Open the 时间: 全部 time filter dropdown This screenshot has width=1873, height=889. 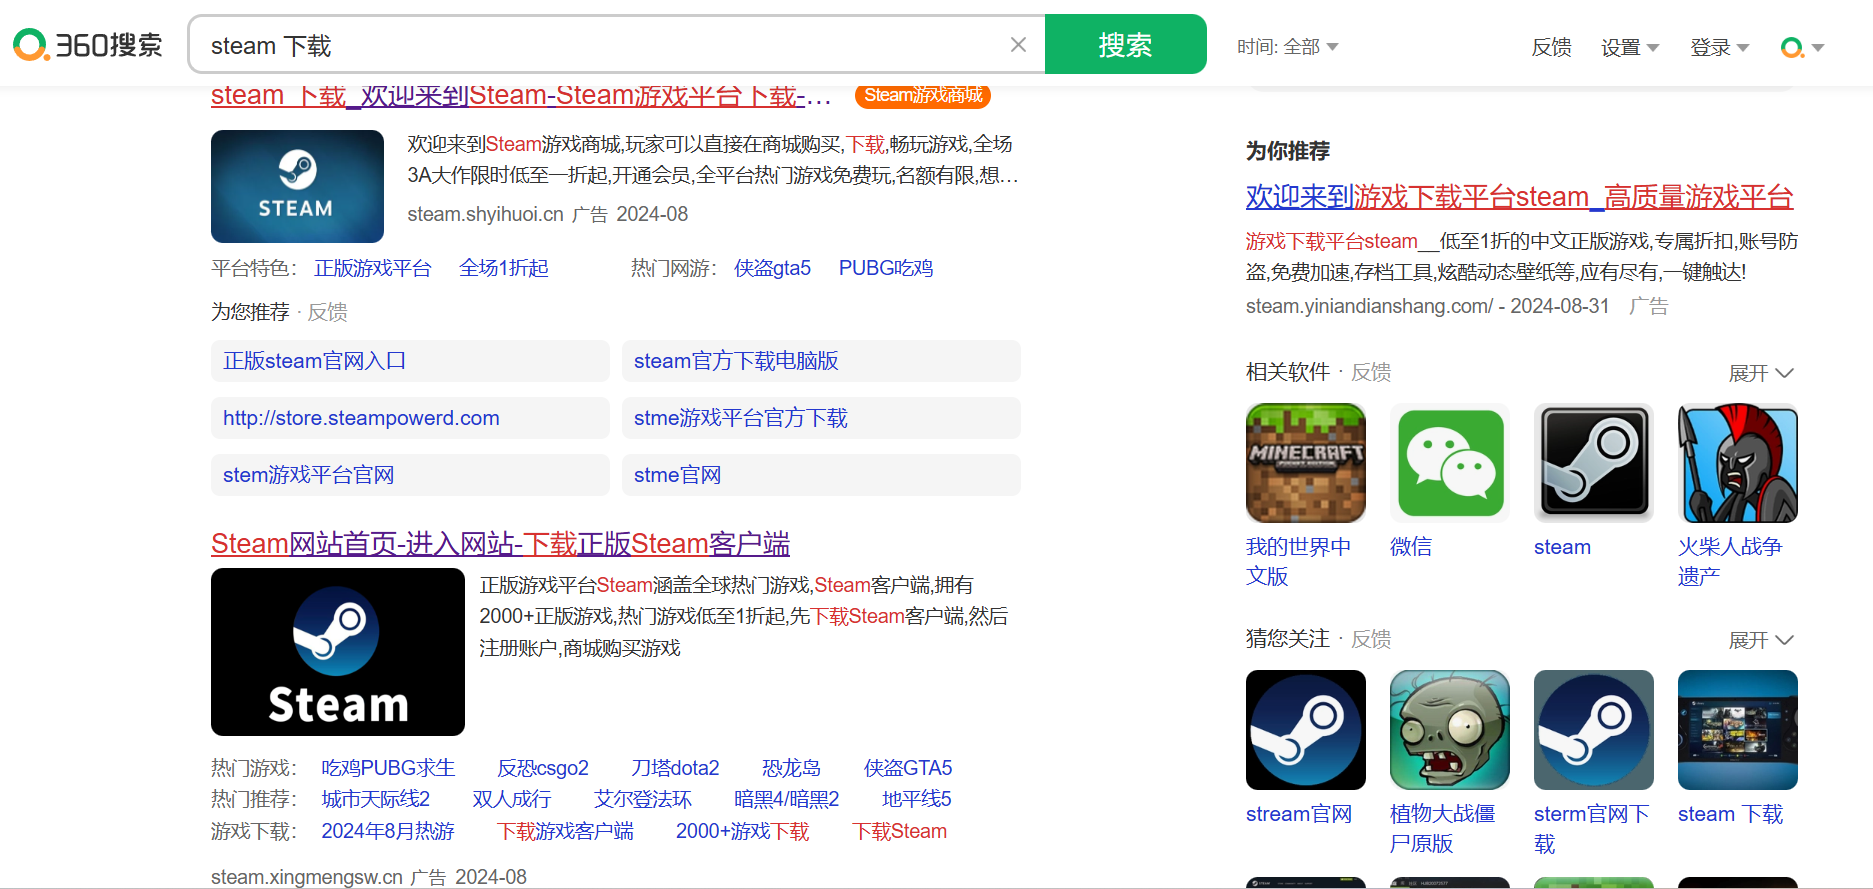coord(1287,47)
